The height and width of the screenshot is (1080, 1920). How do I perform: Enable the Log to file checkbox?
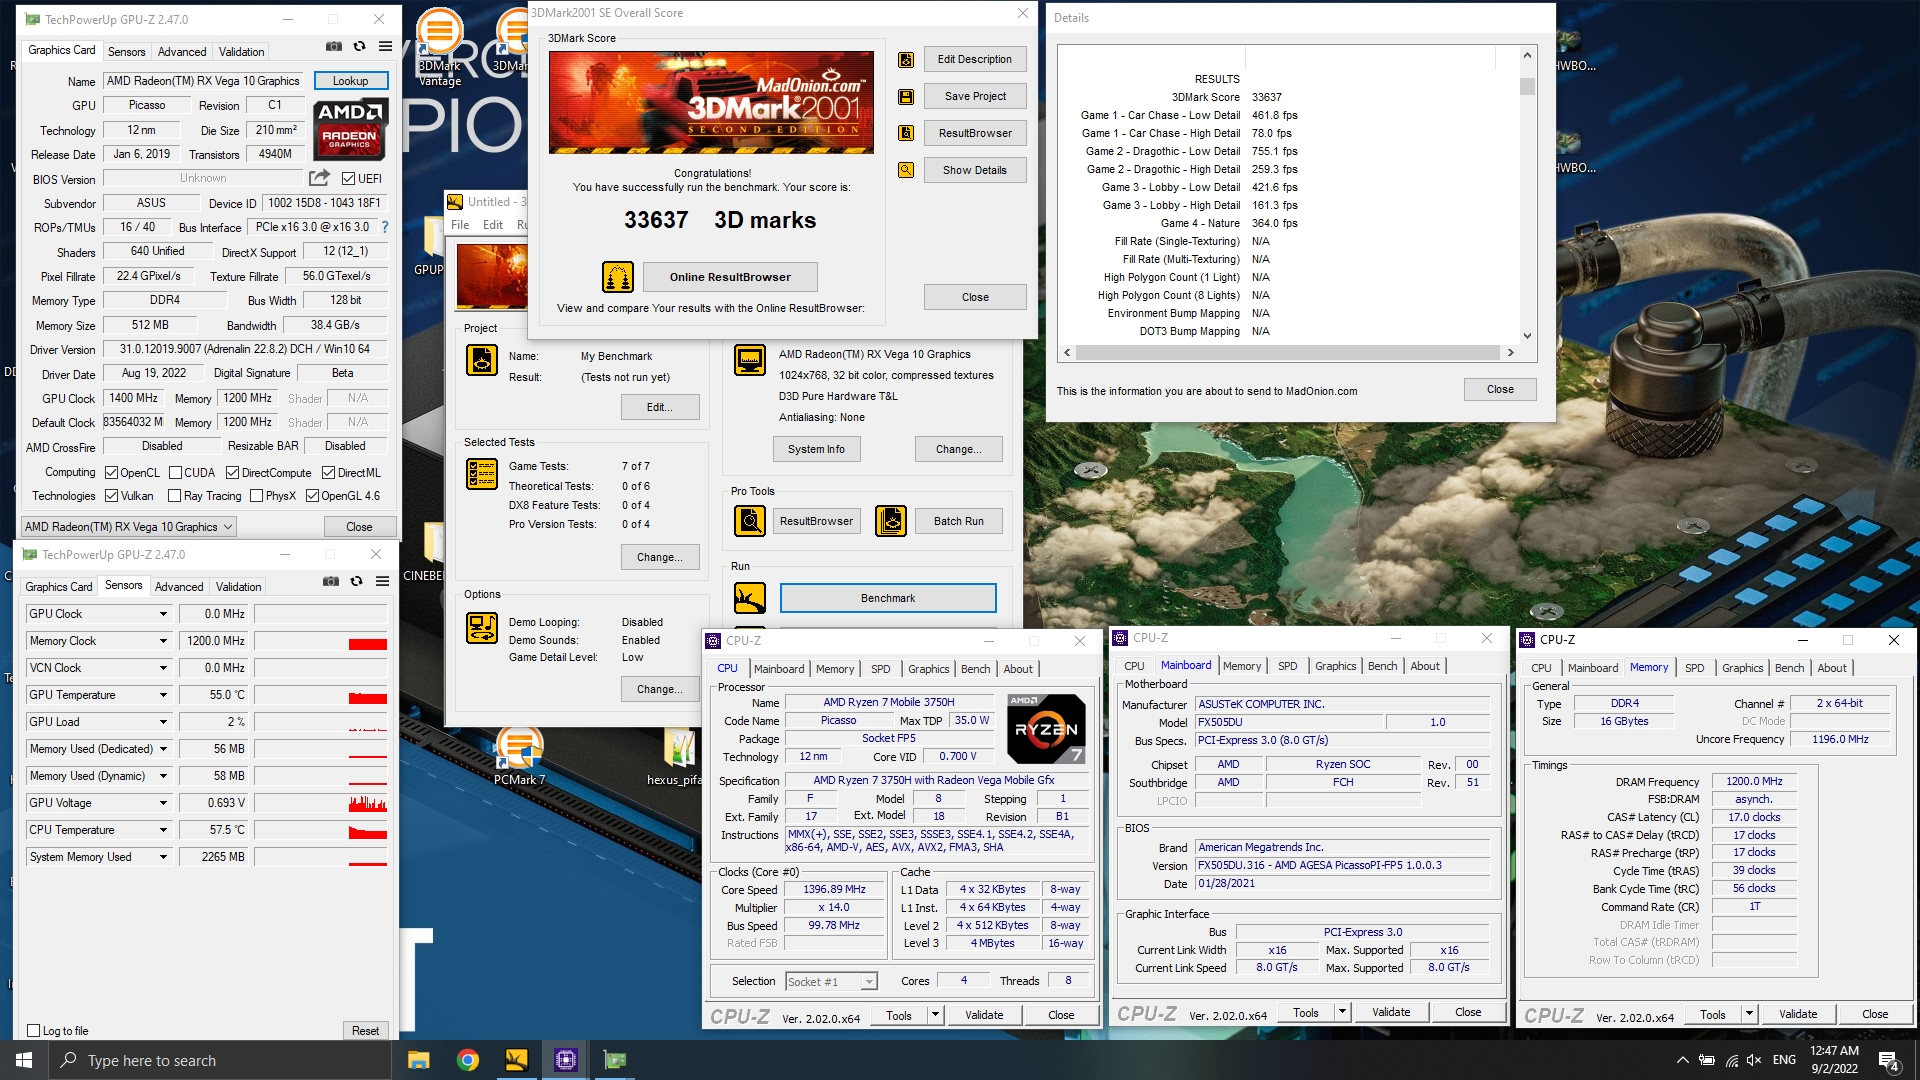click(x=34, y=1031)
